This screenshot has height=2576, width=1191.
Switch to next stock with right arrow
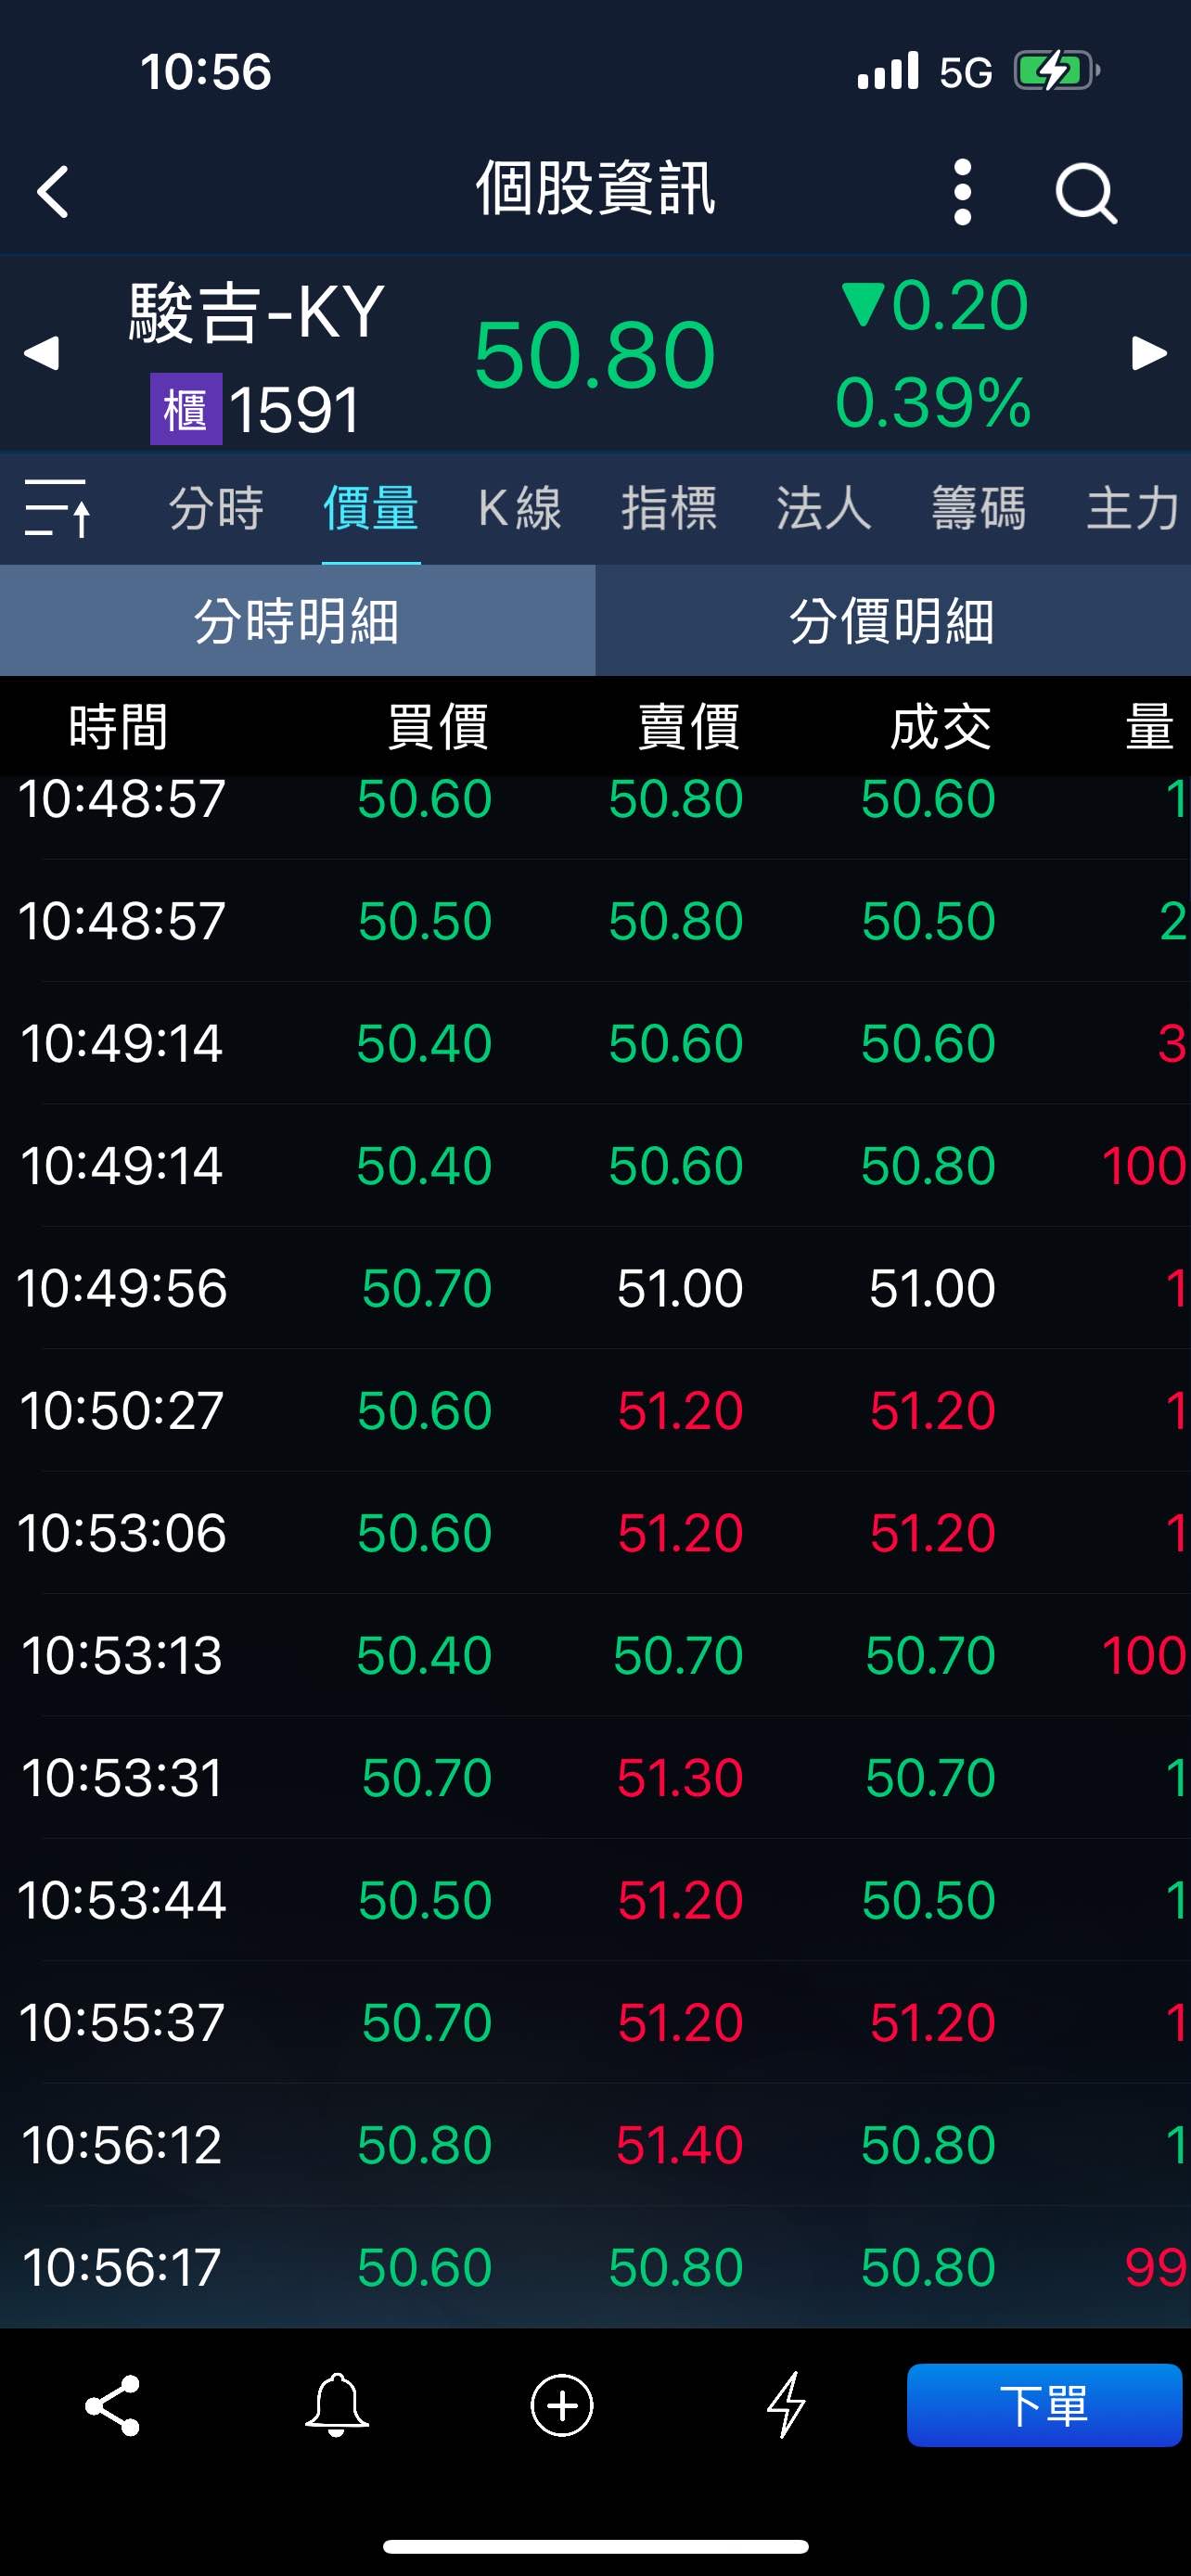[1149, 353]
